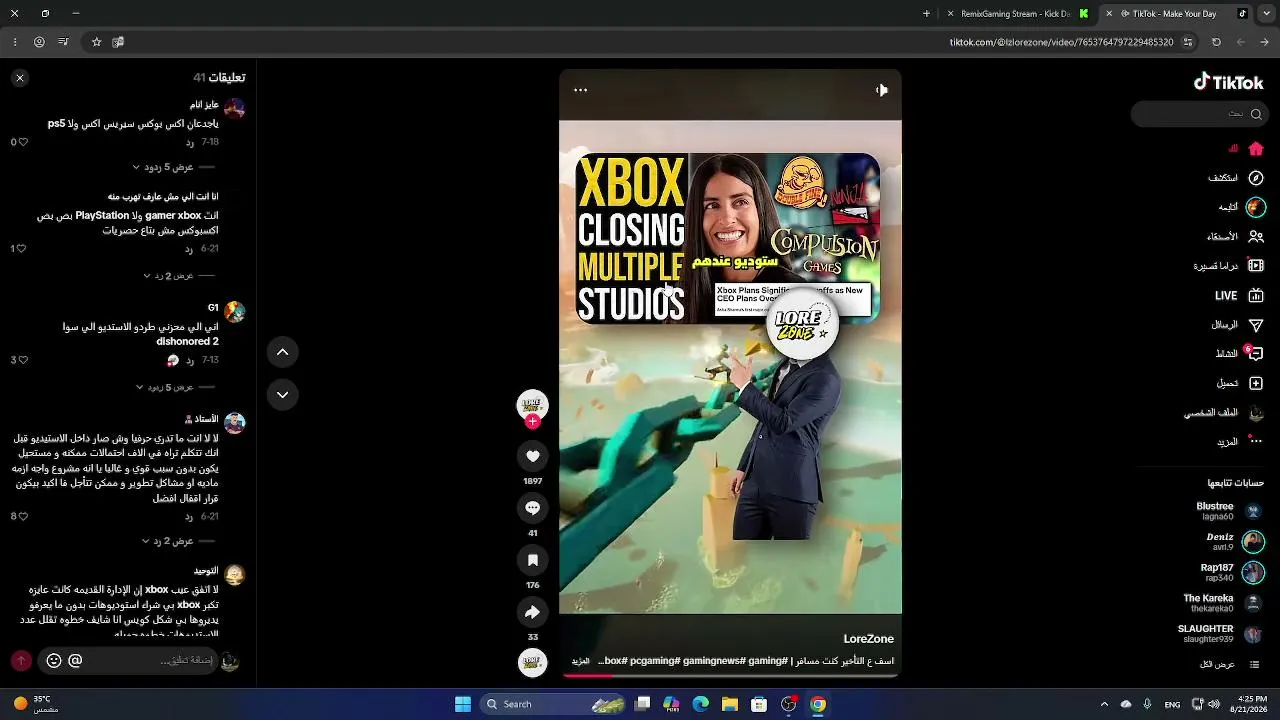Insert an emoji in the comment box

(54, 660)
